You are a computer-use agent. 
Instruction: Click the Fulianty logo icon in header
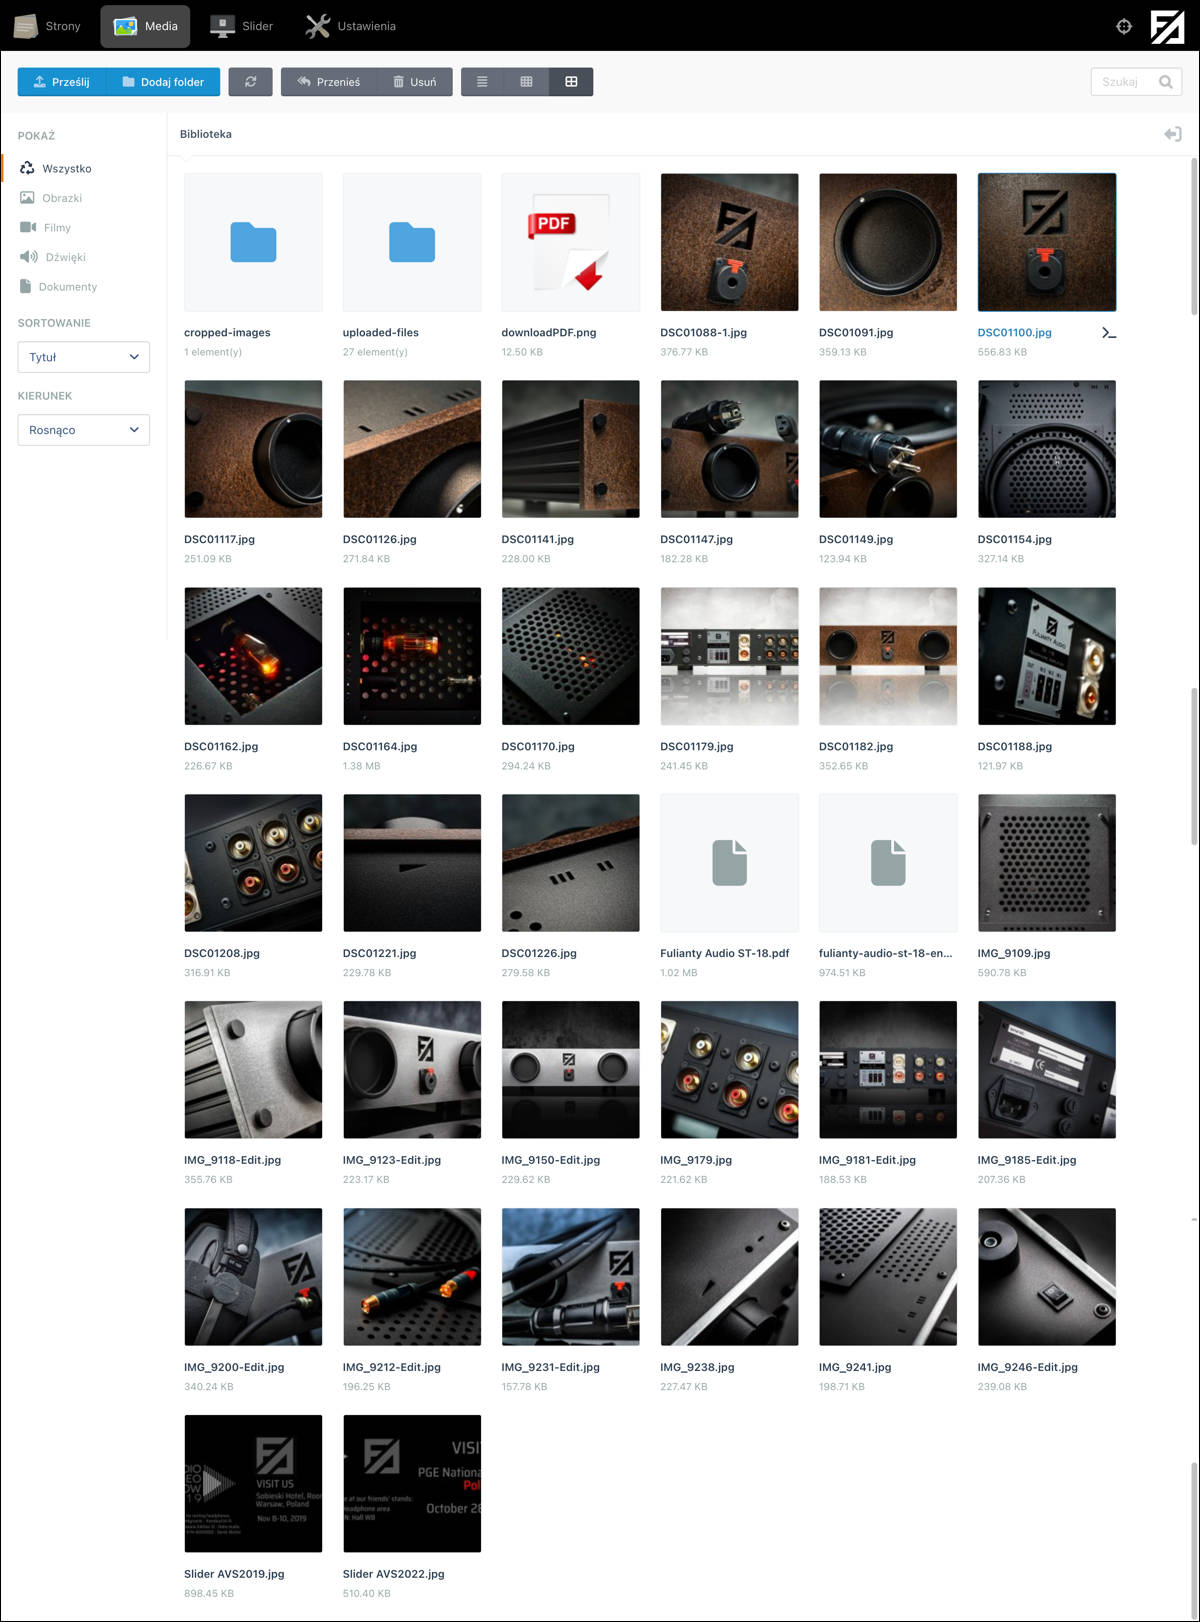click(1167, 26)
